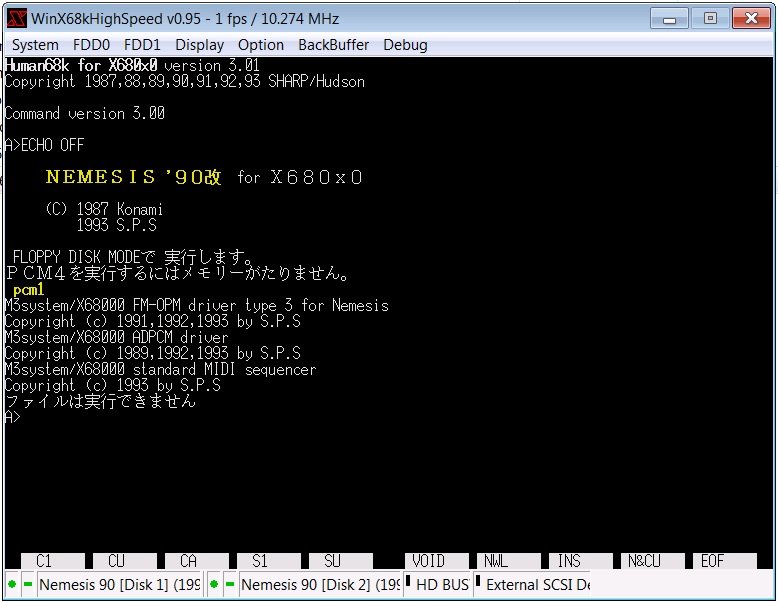Screen dimensions: 778x602
Task: Click the C1 function key label
Action: click(x=44, y=562)
